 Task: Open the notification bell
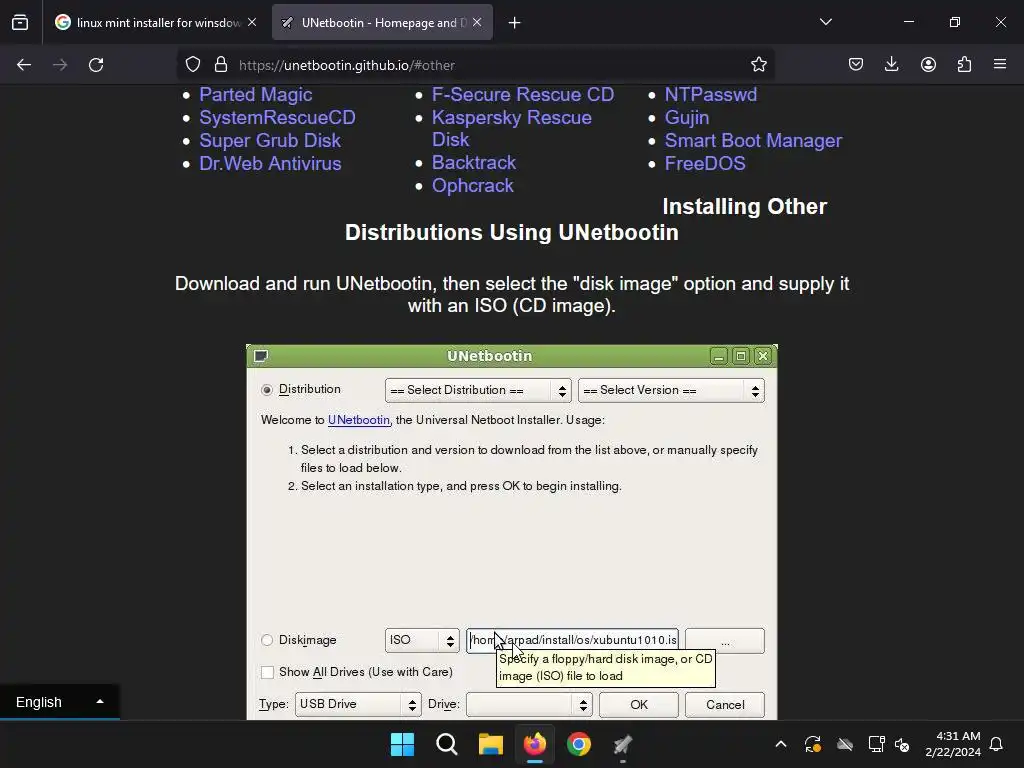point(997,744)
